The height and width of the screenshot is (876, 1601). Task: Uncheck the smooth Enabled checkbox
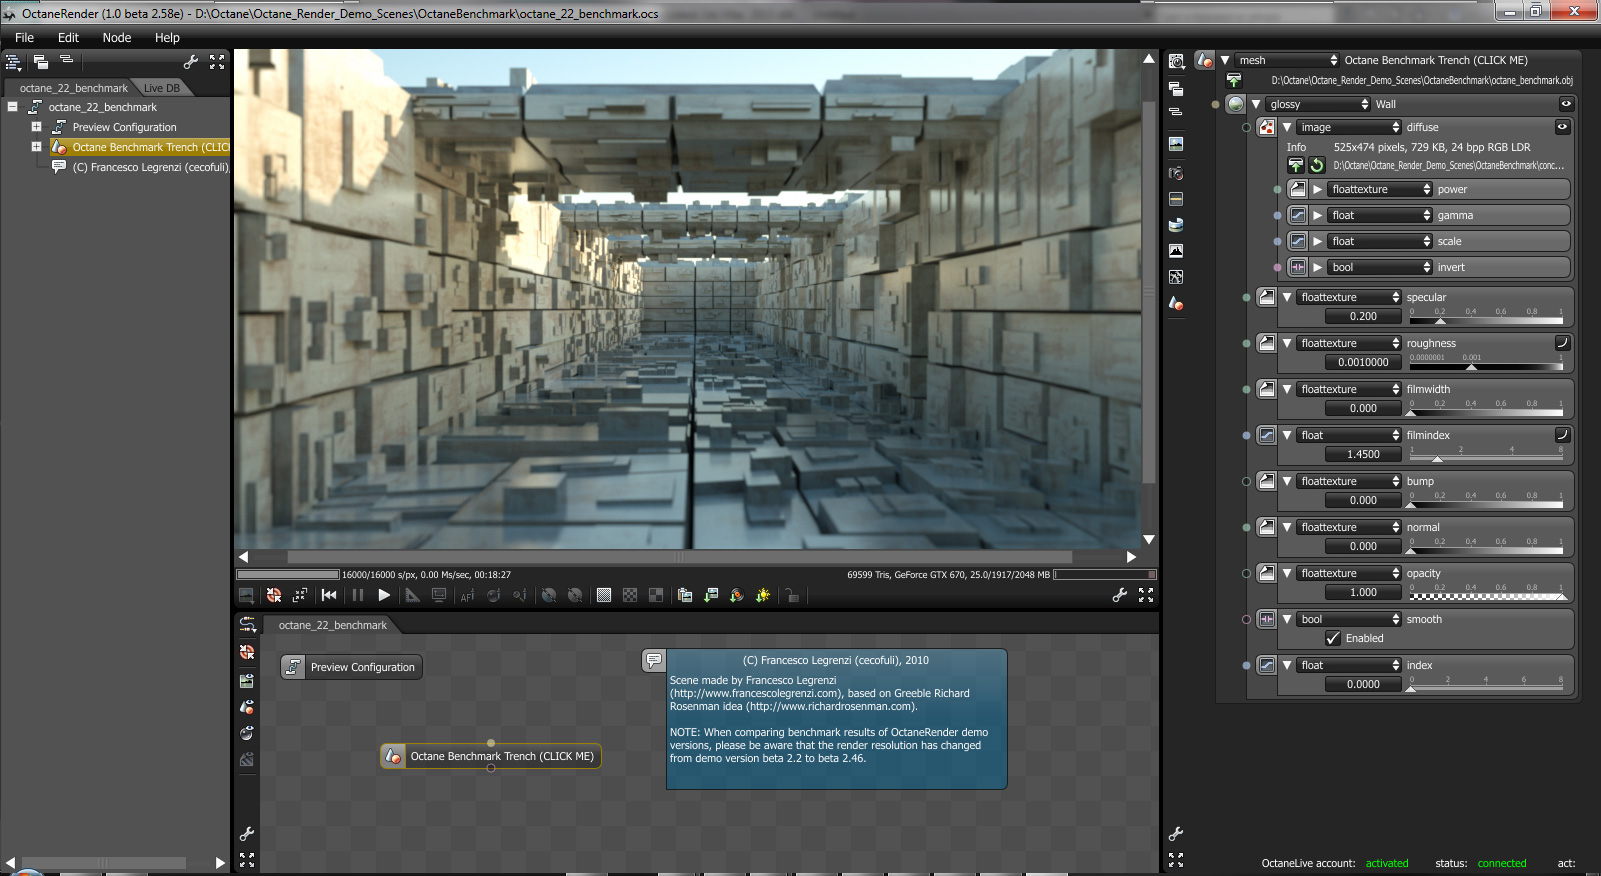(x=1333, y=638)
